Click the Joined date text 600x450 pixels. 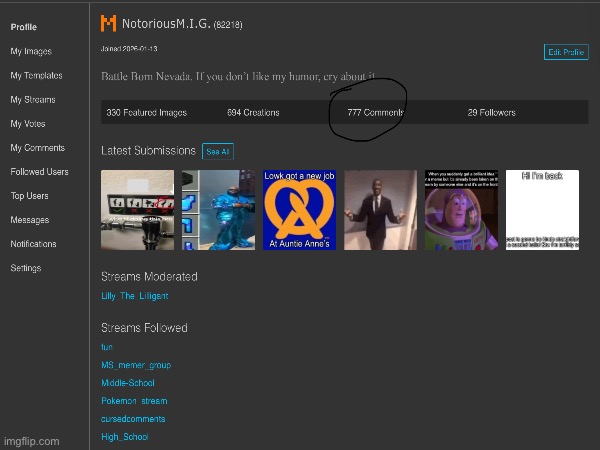tap(129, 49)
